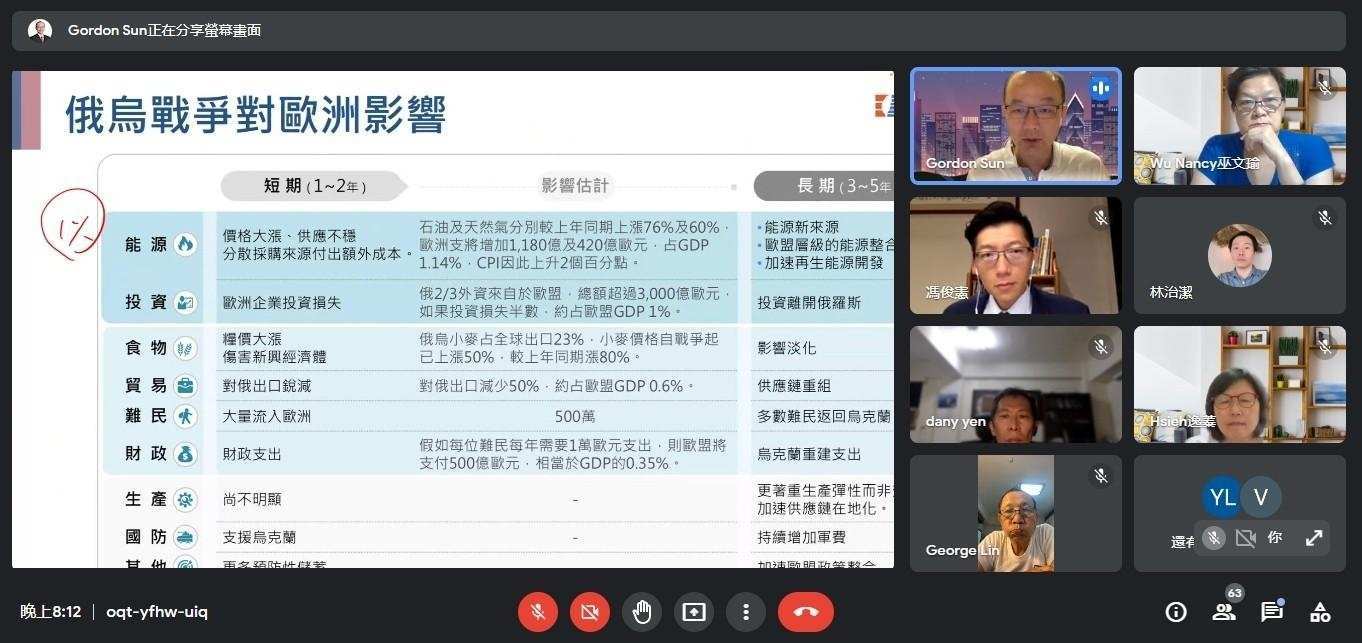The width and height of the screenshot is (1362, 643).
Task: Select George Lin's video tile
Action: click(1015, 514)
